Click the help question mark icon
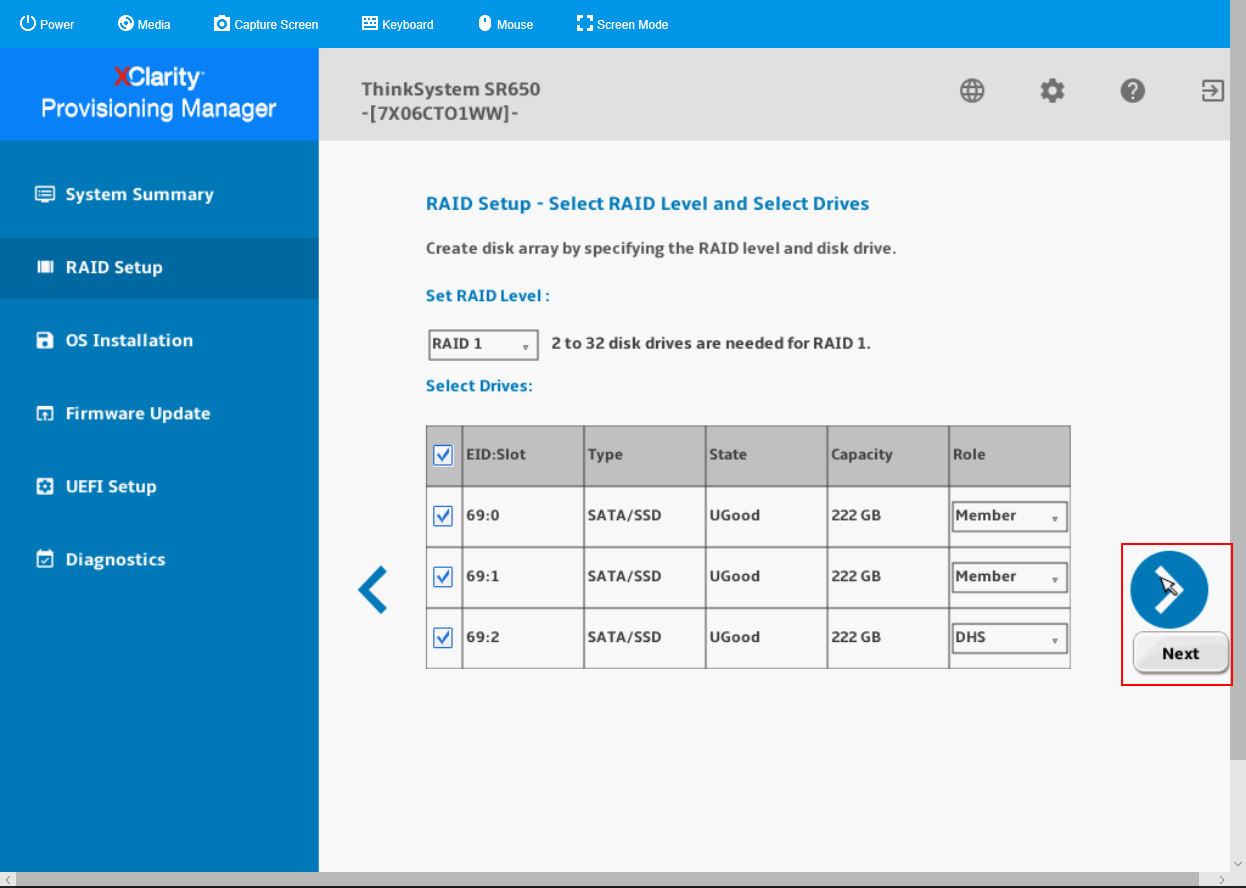Screen dimensions: 1246x888 click(1132, 91)
